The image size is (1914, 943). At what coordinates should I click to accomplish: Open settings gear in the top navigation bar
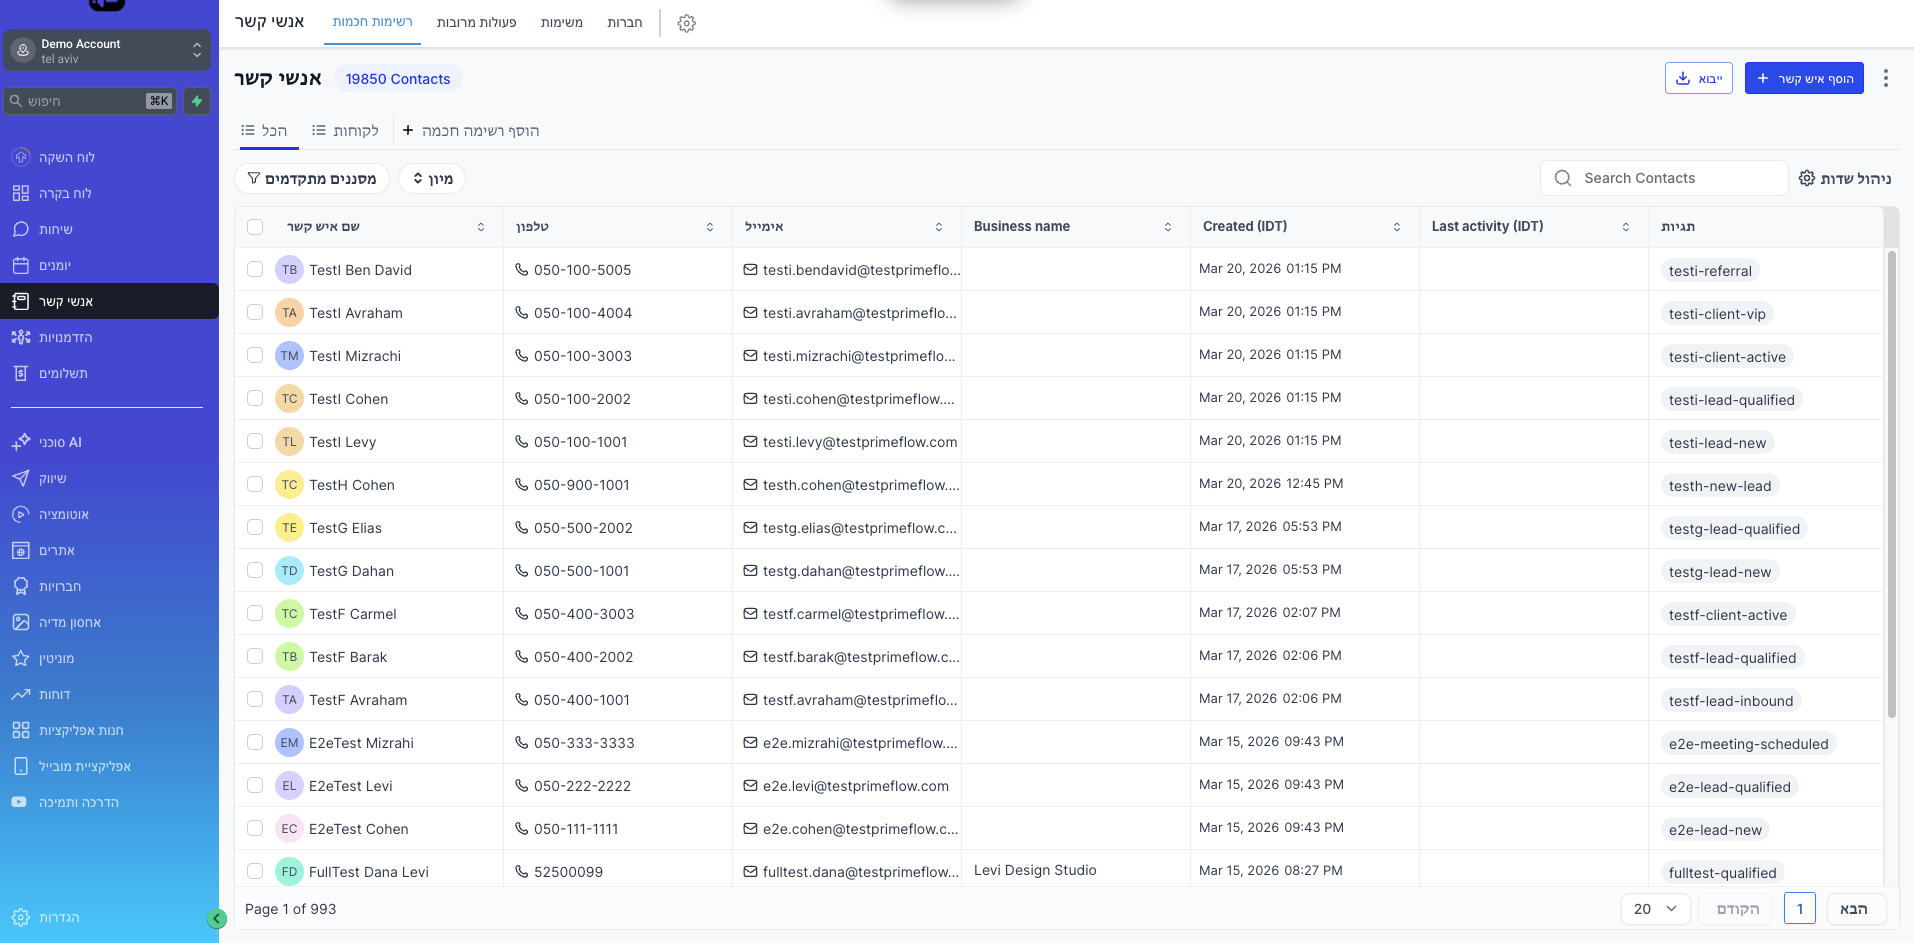(x=686, y=23)
